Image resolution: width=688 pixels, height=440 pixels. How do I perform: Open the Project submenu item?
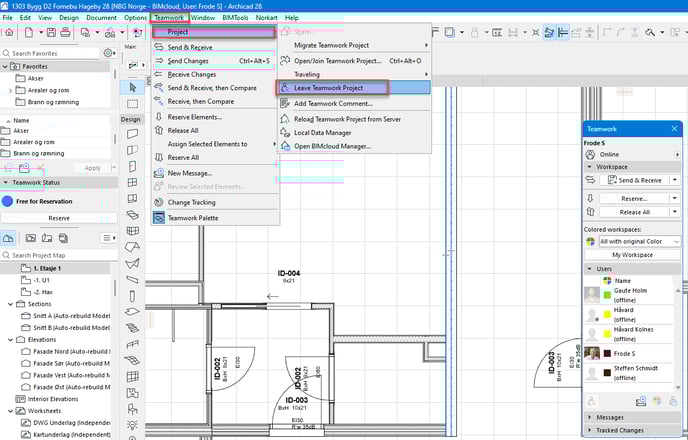point(215,32)
